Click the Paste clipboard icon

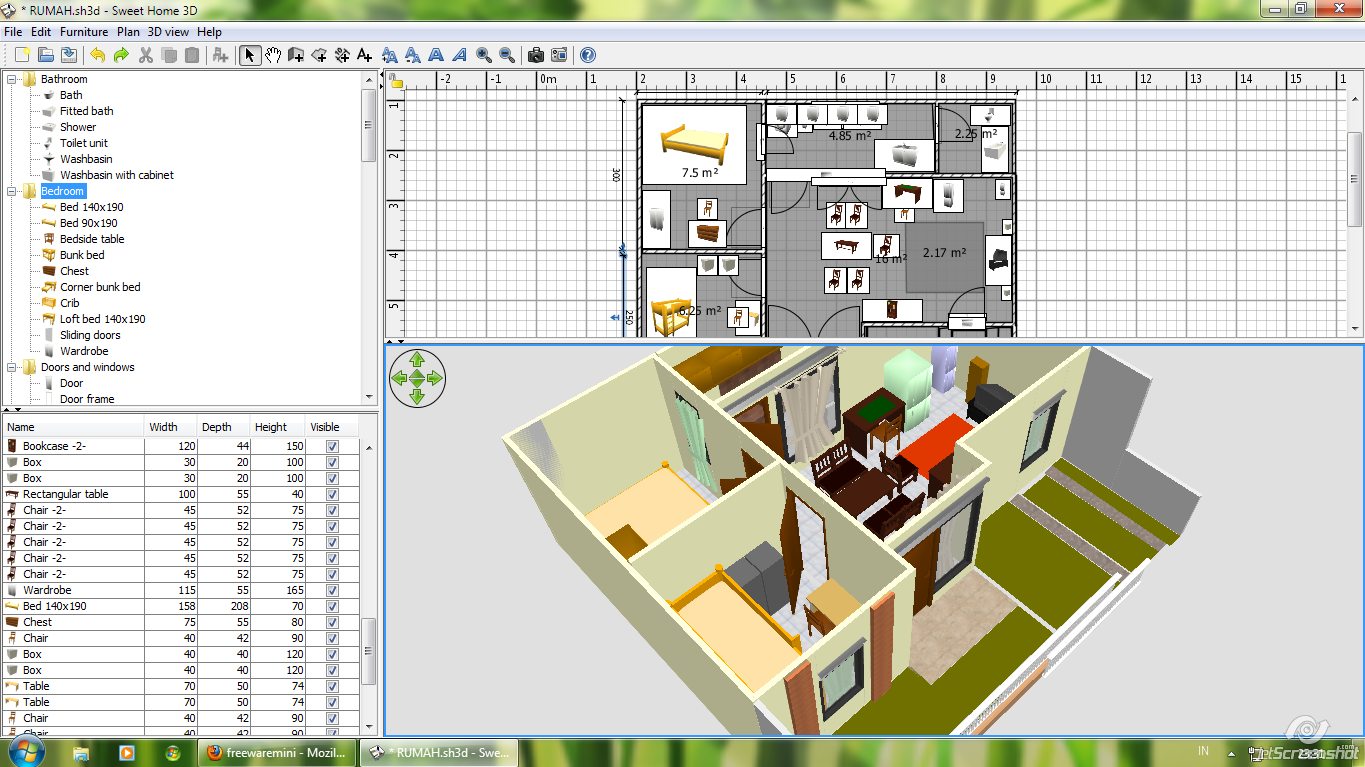193,55
